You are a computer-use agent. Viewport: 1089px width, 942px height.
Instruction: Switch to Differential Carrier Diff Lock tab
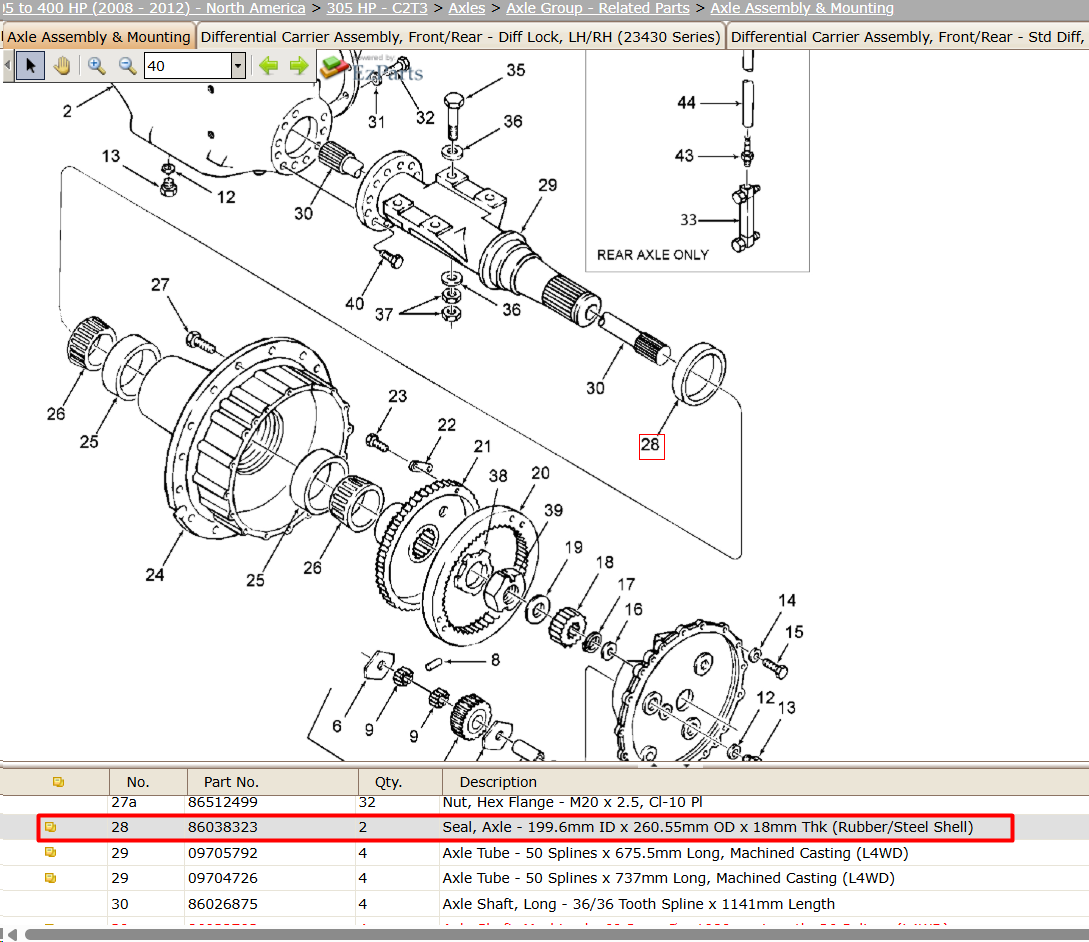click(x=460, y=37)
